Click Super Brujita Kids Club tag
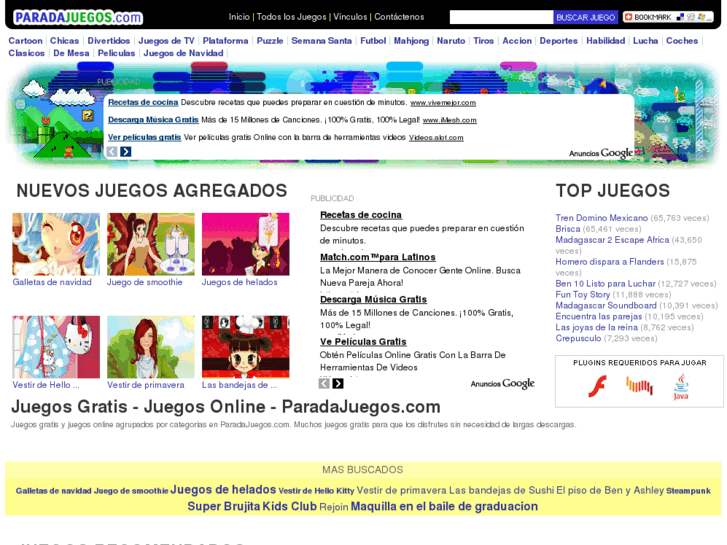This screenshot has height=545, width=727. pyautogui.click(x=252, y=507)
